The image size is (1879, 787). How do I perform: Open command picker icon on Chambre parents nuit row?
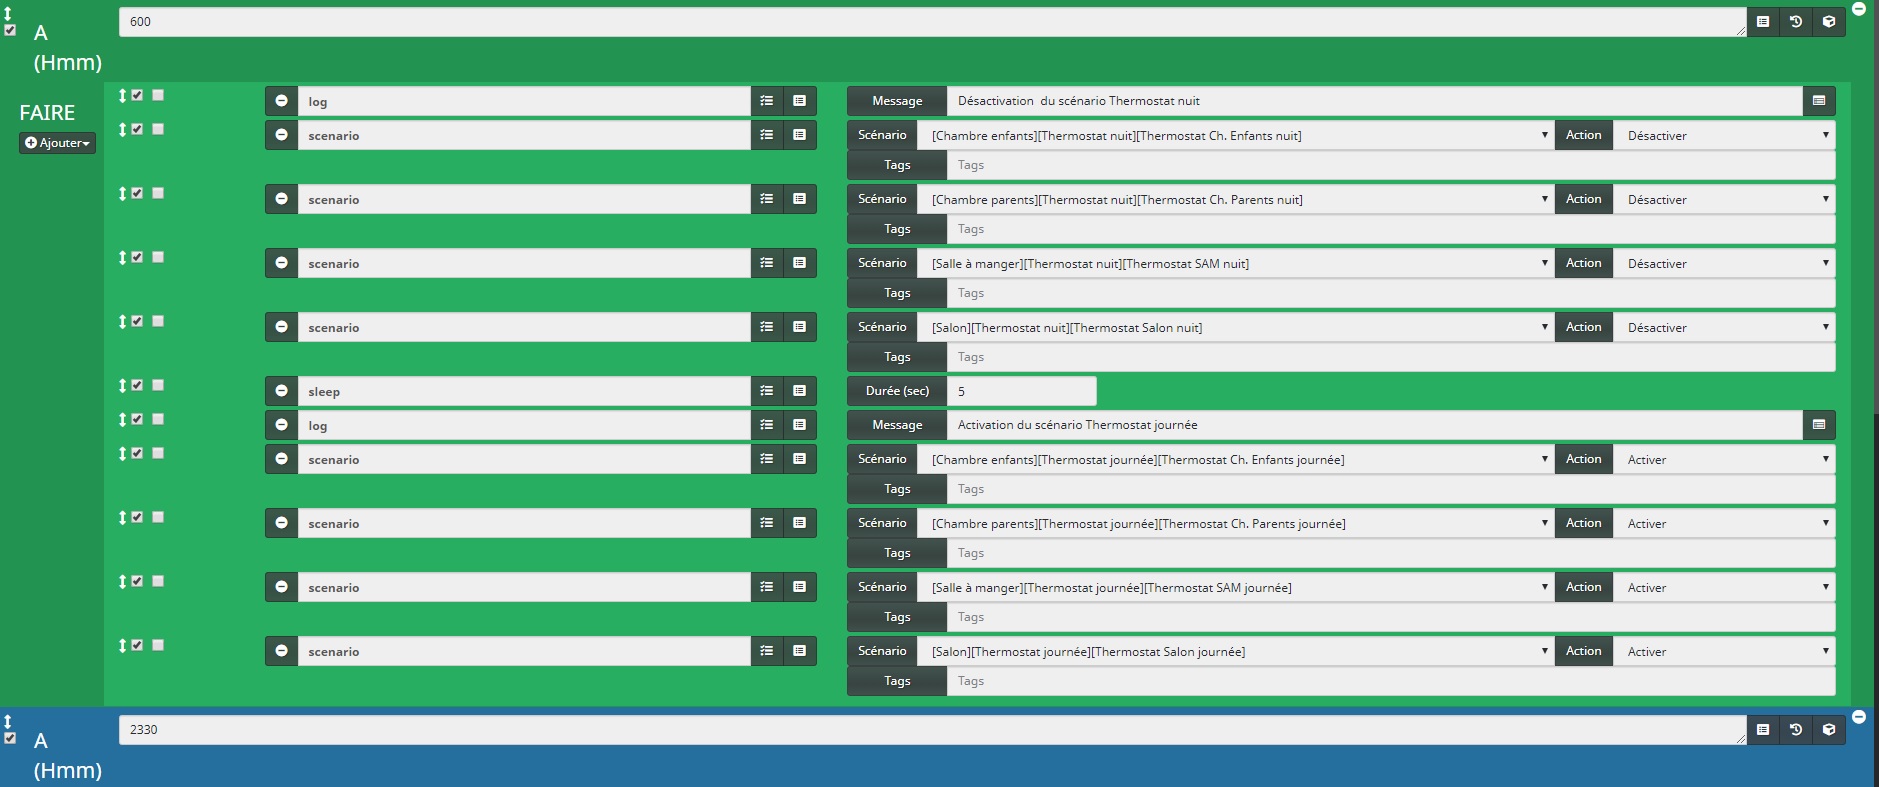800,199
